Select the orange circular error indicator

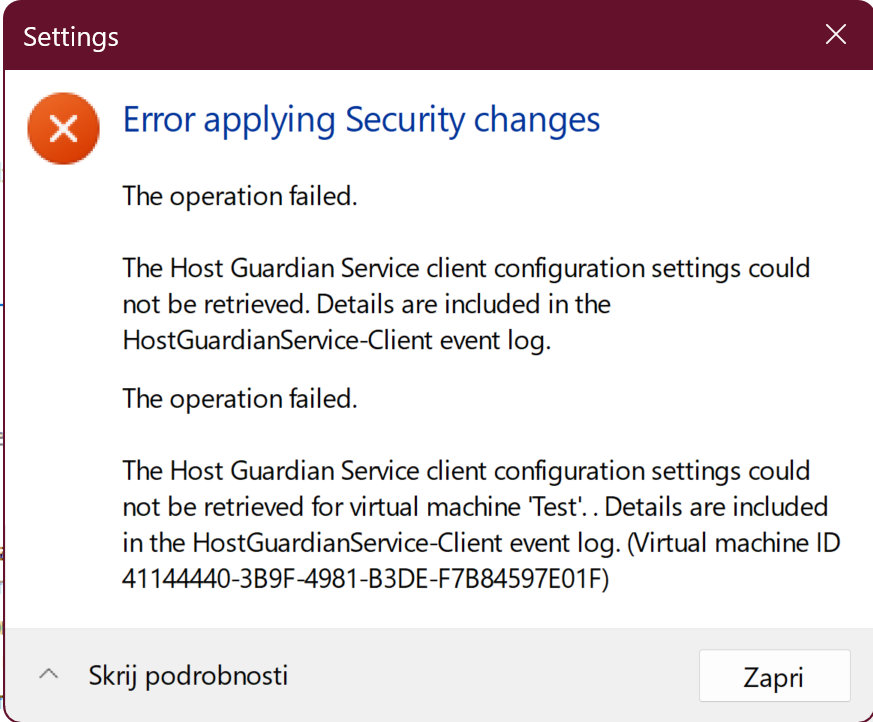(63, 128)
